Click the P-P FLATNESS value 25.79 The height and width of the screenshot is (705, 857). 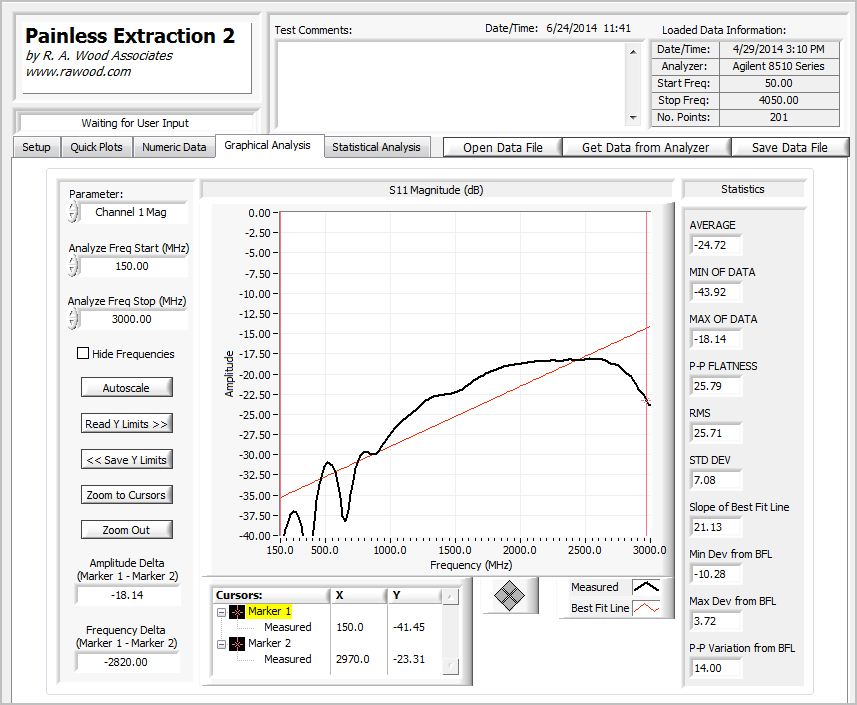(x=716, y=386)
